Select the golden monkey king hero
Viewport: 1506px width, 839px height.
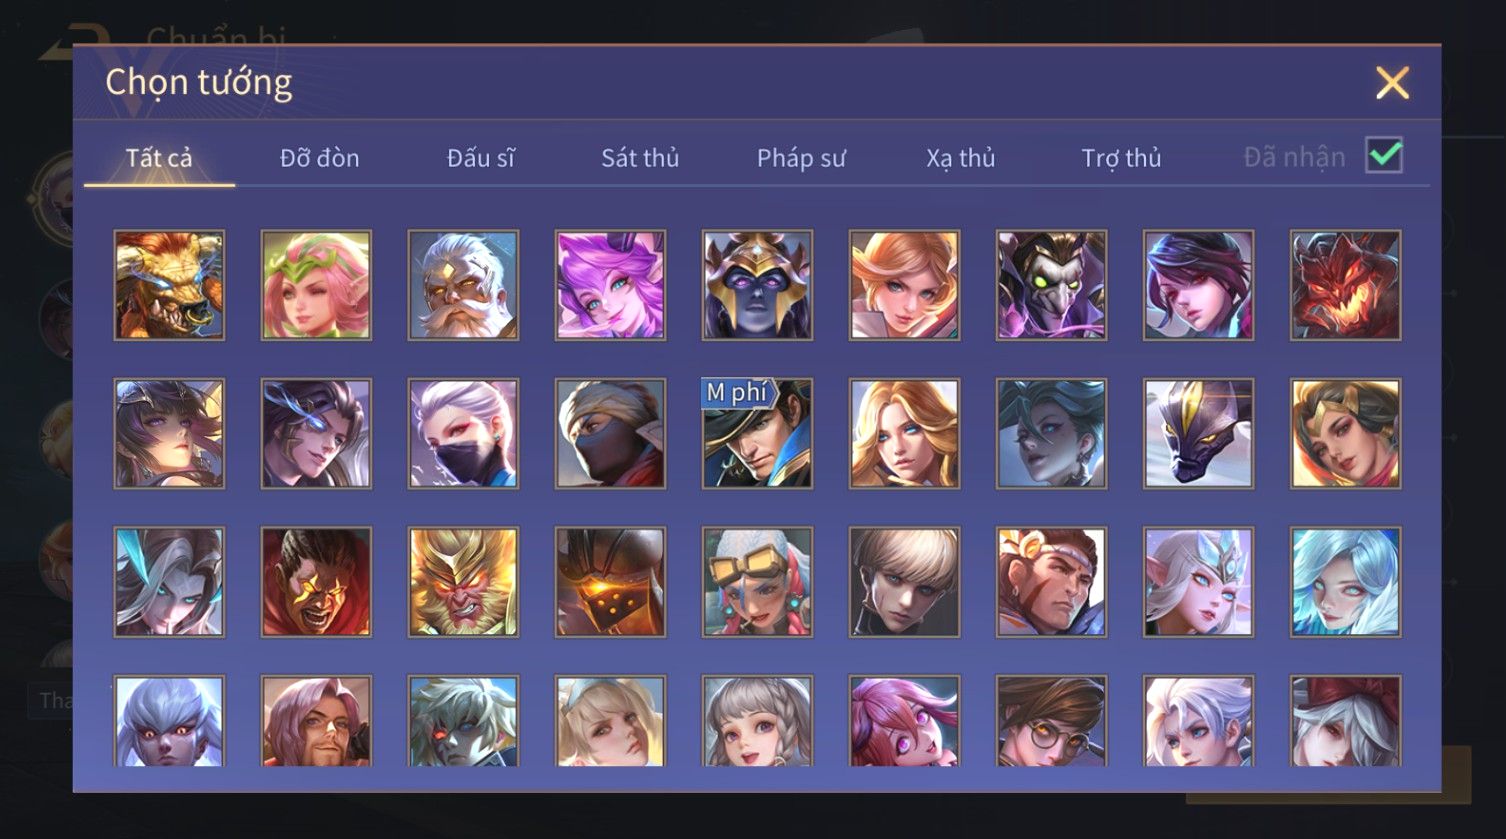pyautogui.click(x=463, y=582)
